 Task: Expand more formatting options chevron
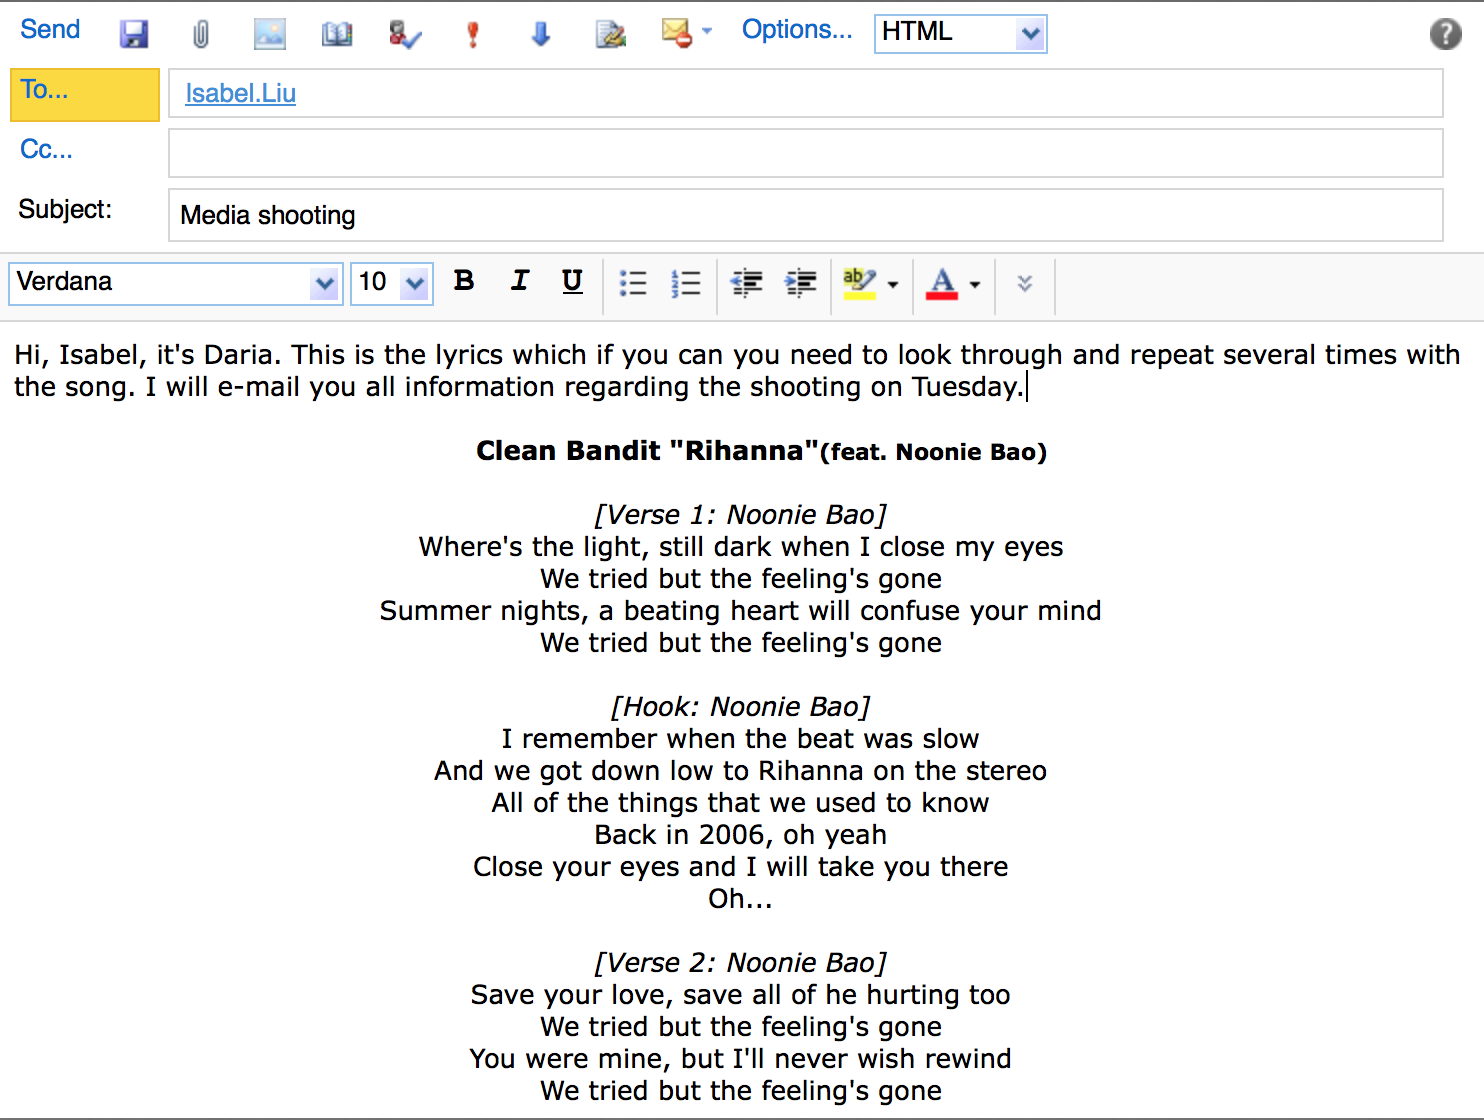1025,283
